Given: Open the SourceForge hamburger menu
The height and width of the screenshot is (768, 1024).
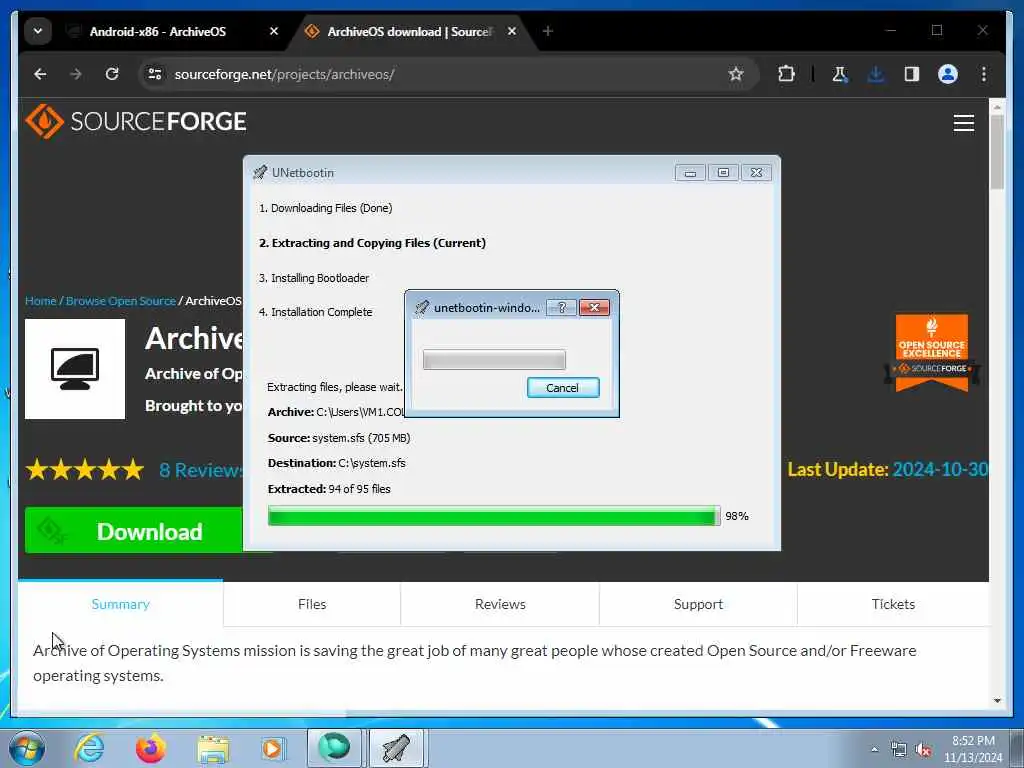Looking at the screenshot, I should [963, 123].
